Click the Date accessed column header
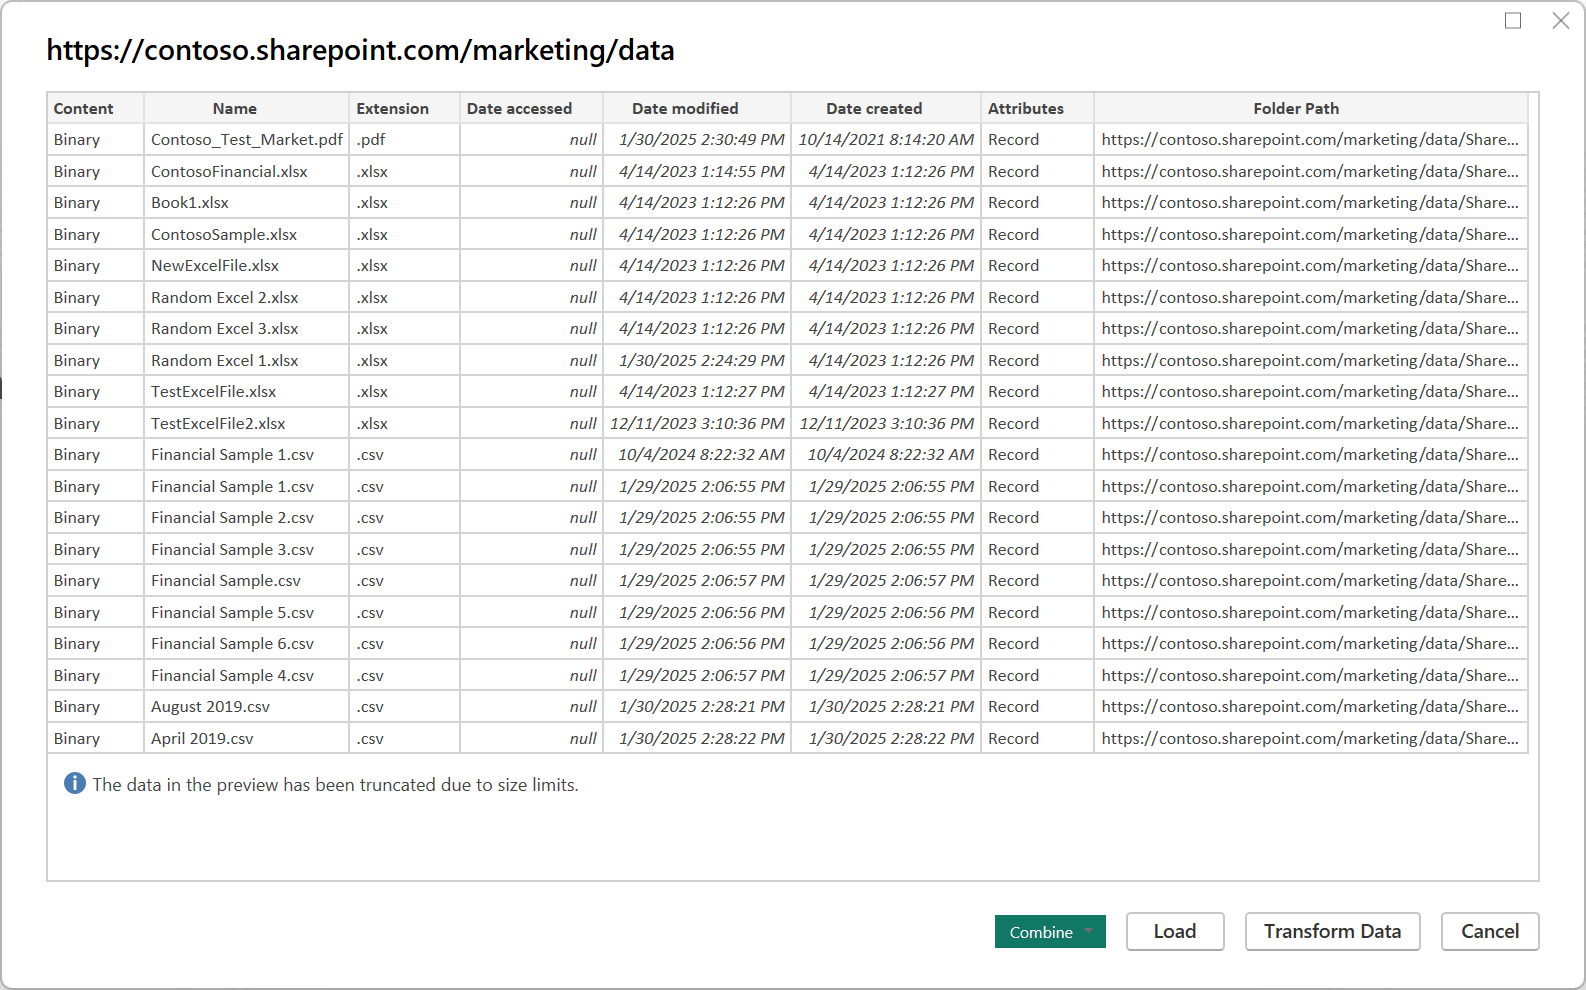Viewport: 1586px width, 990px height. coord(531,108)
